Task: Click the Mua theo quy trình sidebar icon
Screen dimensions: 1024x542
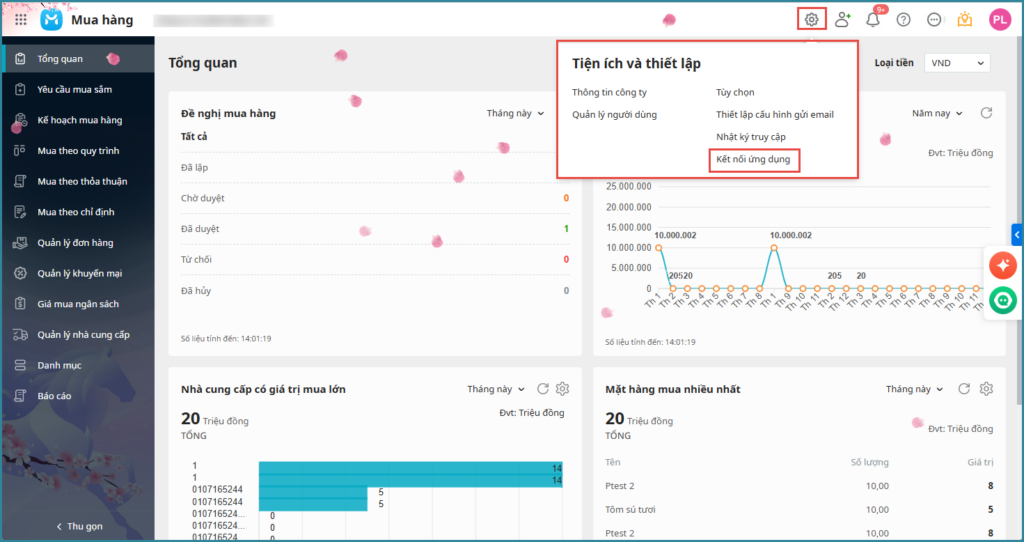Action: [20, 150]
